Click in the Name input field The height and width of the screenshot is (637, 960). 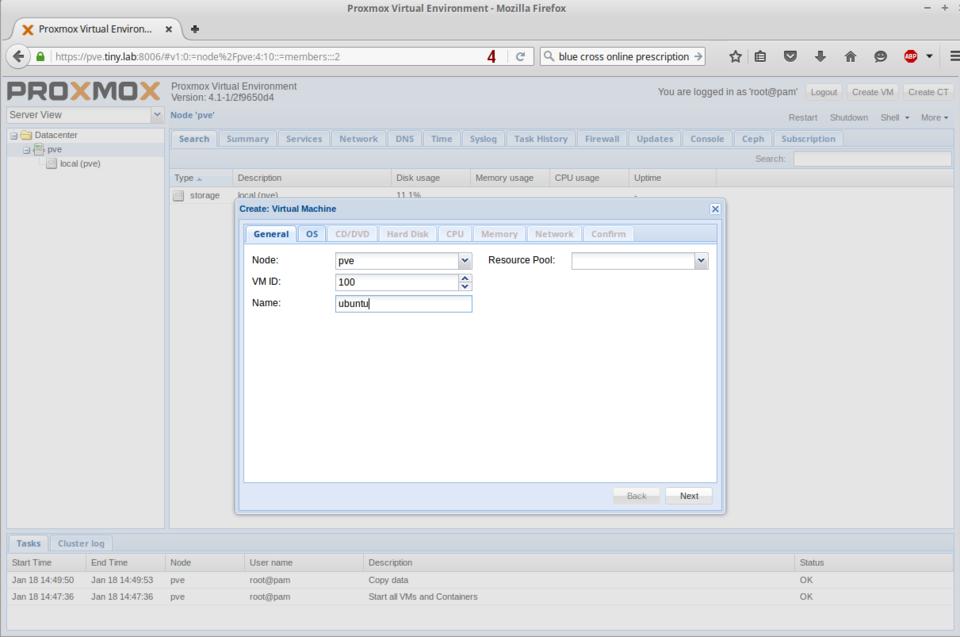tap(403, 304)
